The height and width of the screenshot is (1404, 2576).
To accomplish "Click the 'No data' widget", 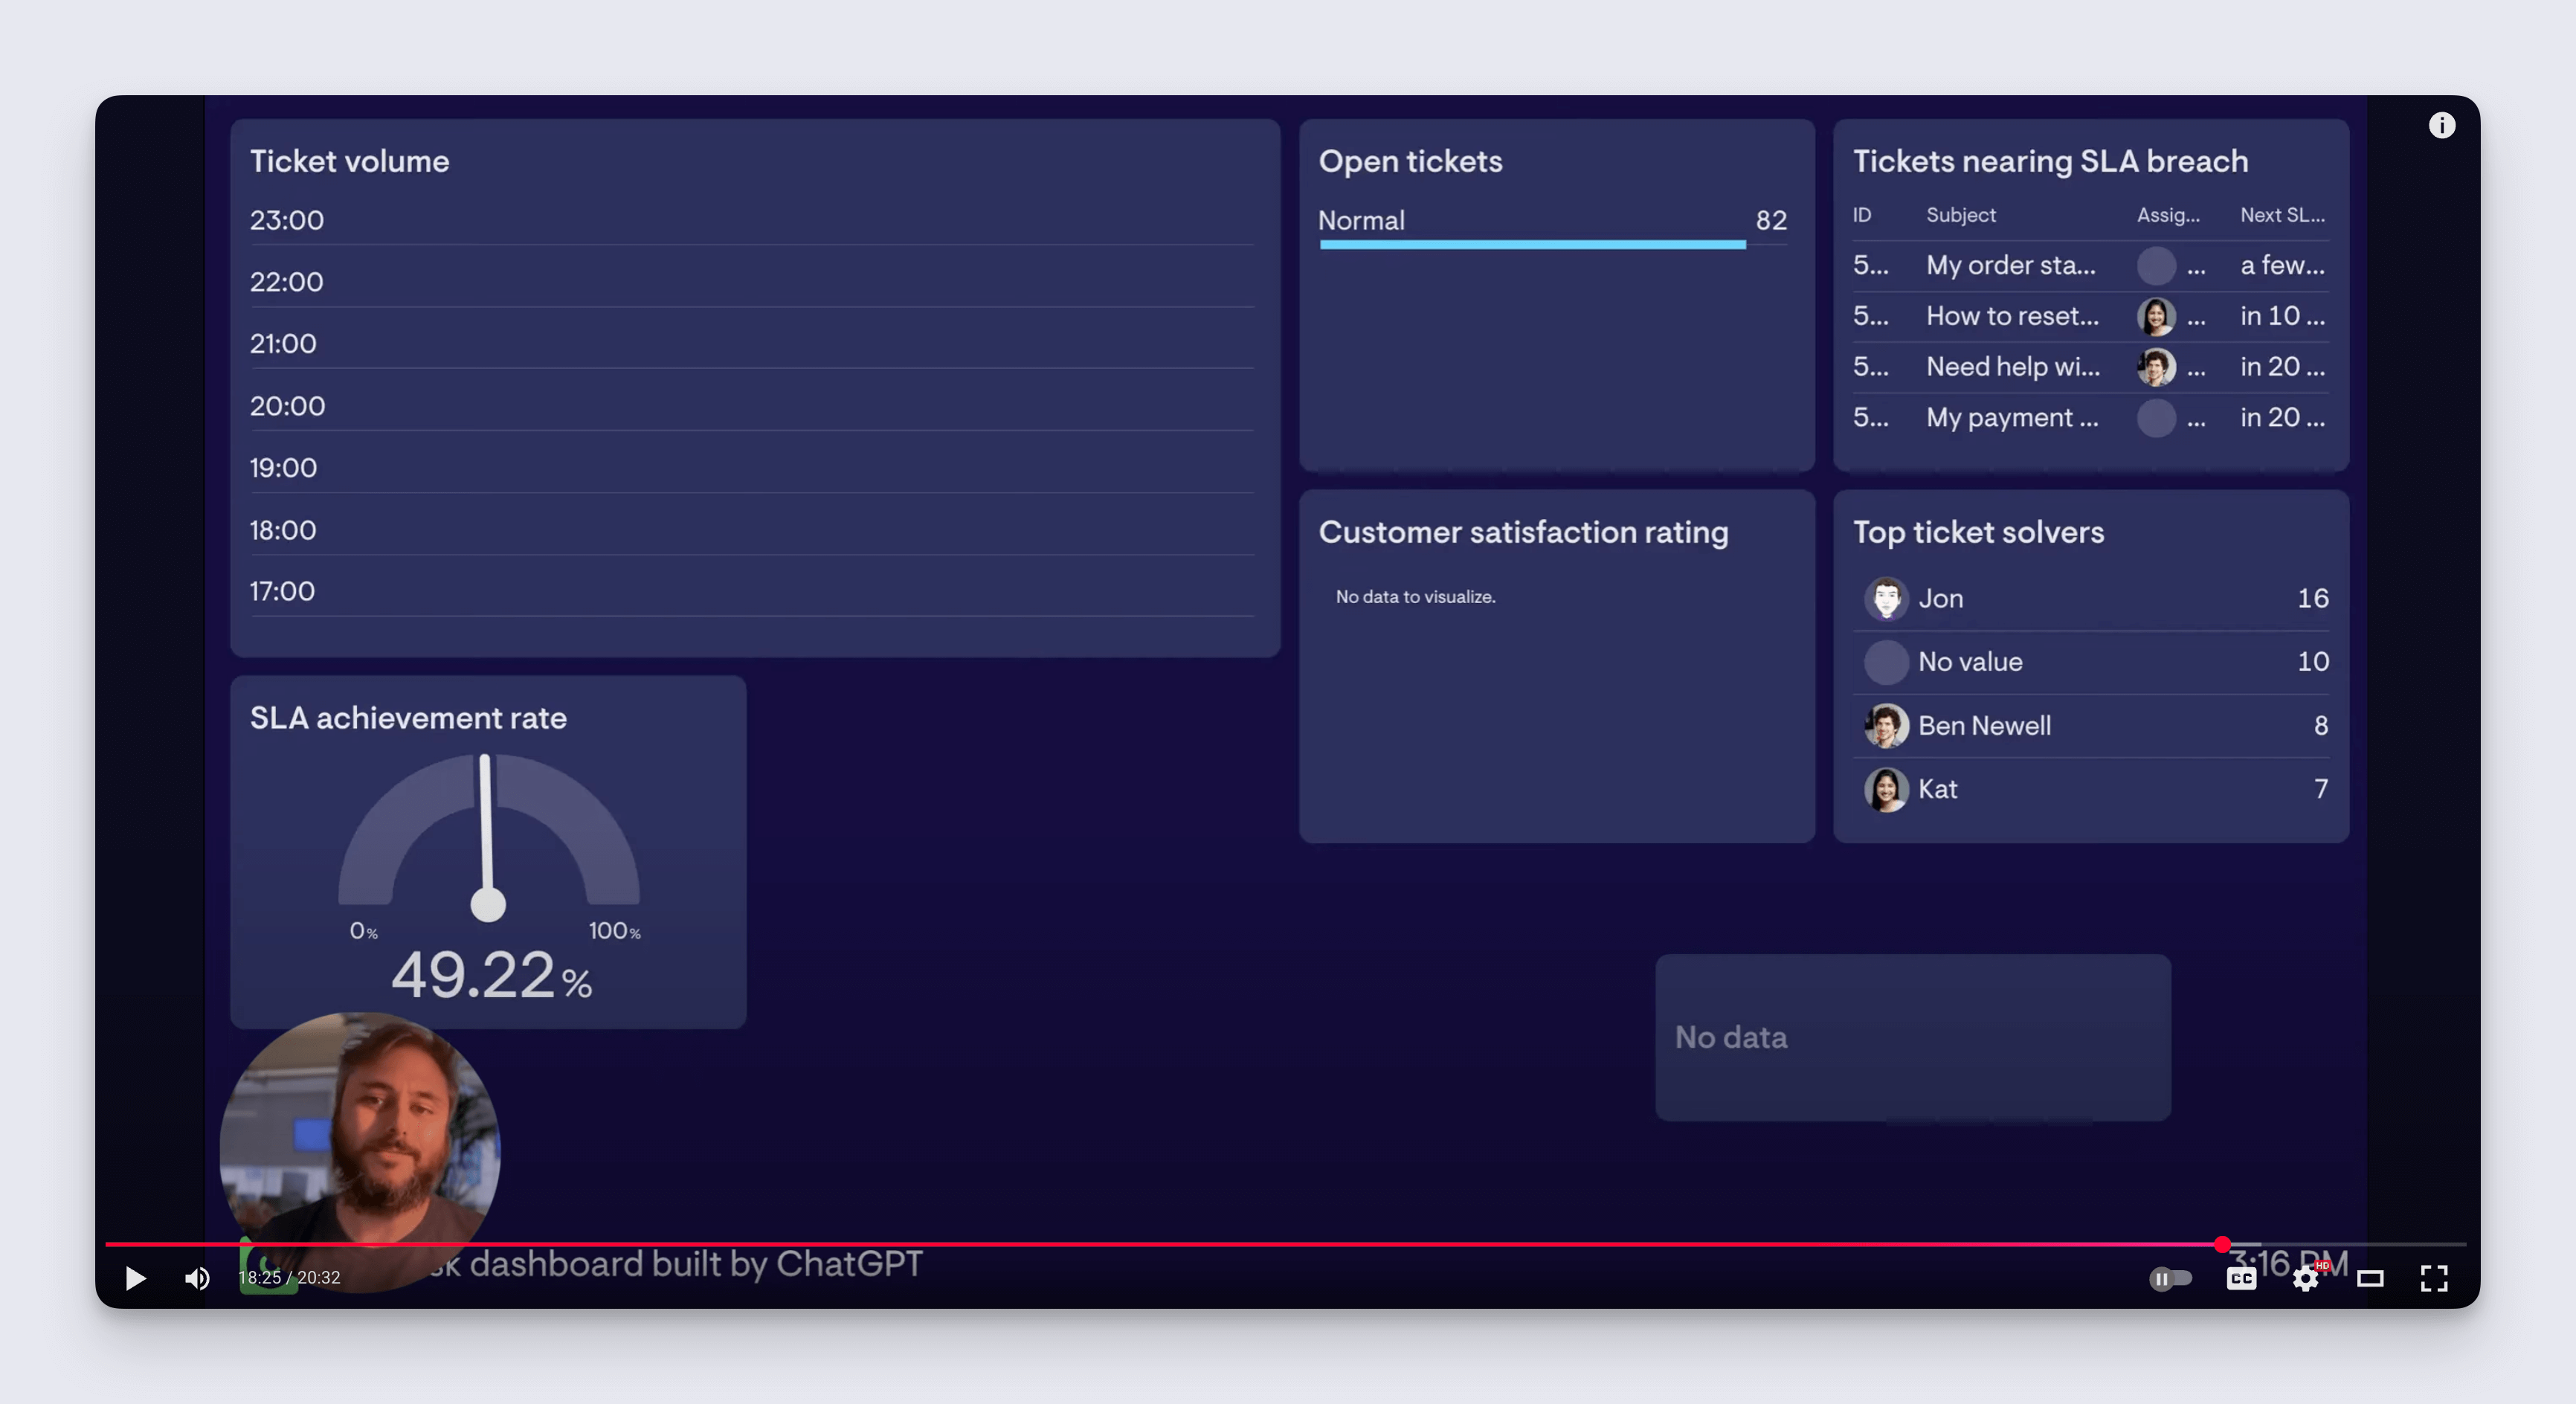I will click(1912, 1037).
